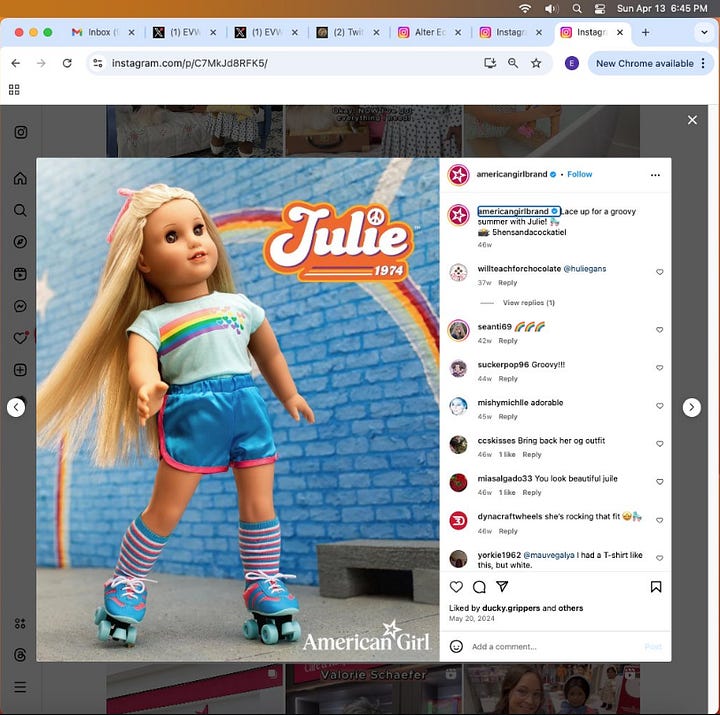The height and width of the screenshot is (715, 720).
Task: Open the macOS Wi-Fi menu
Action: [525, 8]
